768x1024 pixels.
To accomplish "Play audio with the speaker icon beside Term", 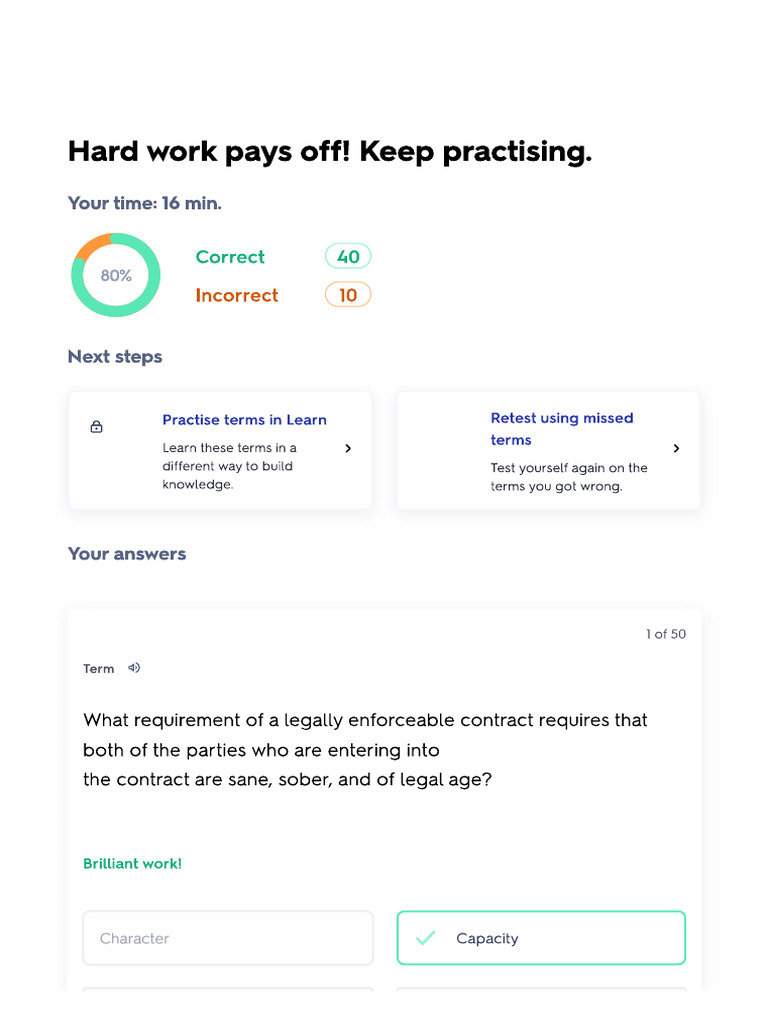I will (x=134, y=668).
